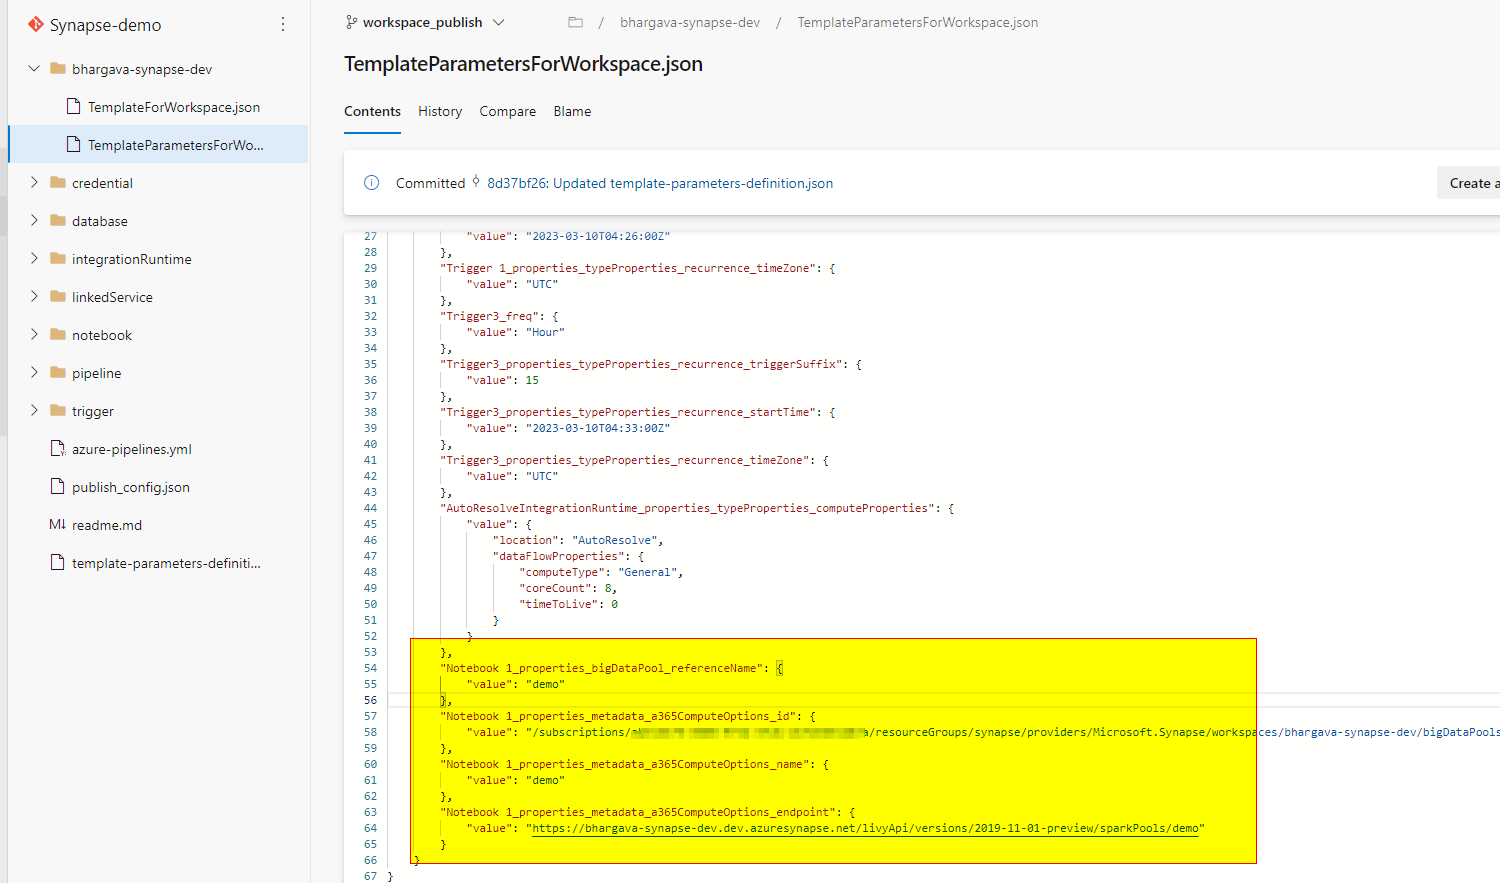The image size is (1500, 883).
Task: Collapse the bhargava-synapse-dev folder
Action: click(x=33, y=68)
